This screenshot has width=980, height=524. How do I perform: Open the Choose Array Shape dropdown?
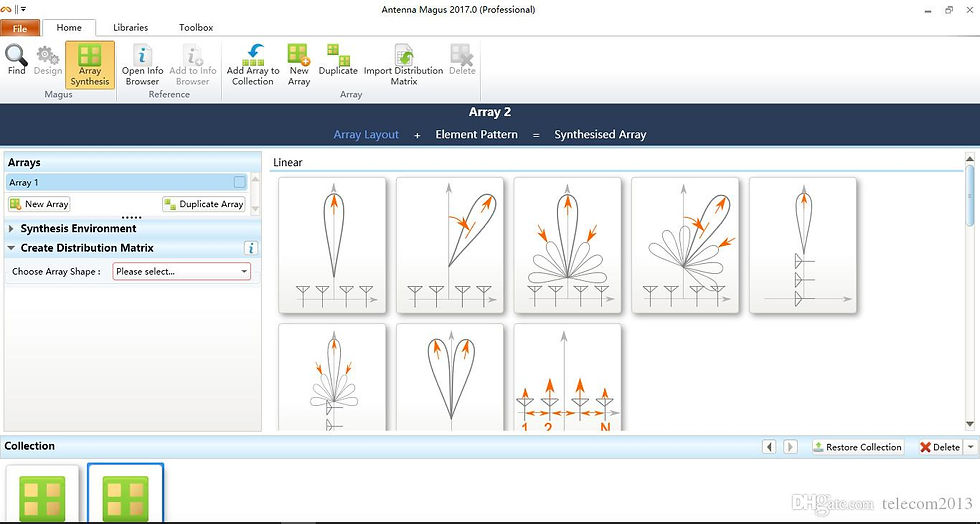click(182, 271)
